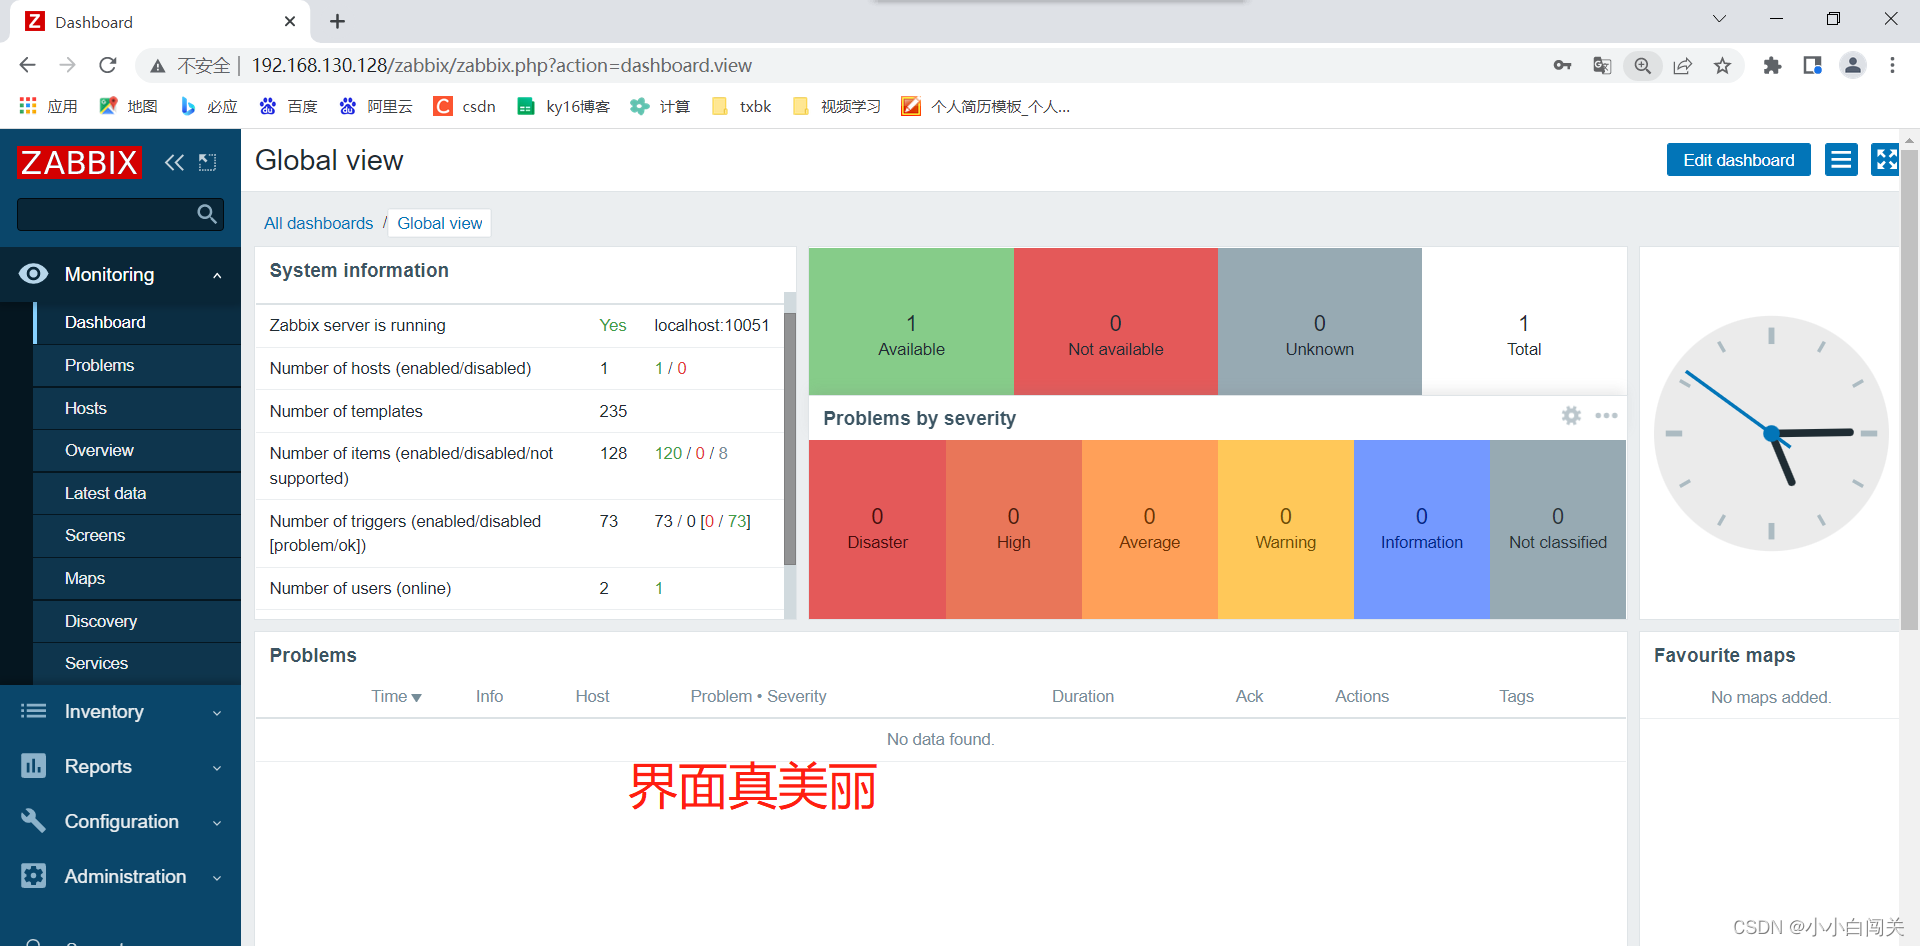Click the Administration gear icon

pos(33,876)
